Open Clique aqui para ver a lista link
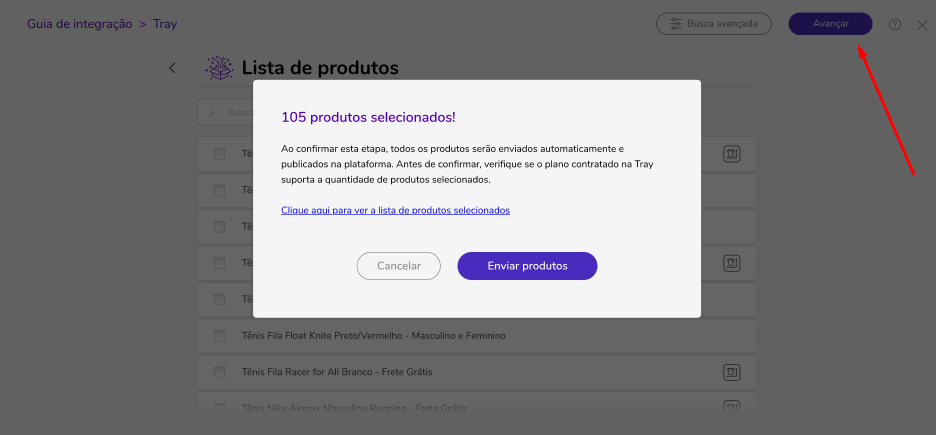Image resolution: width=936 pixels, height=435 pixels. click(395, 210)
